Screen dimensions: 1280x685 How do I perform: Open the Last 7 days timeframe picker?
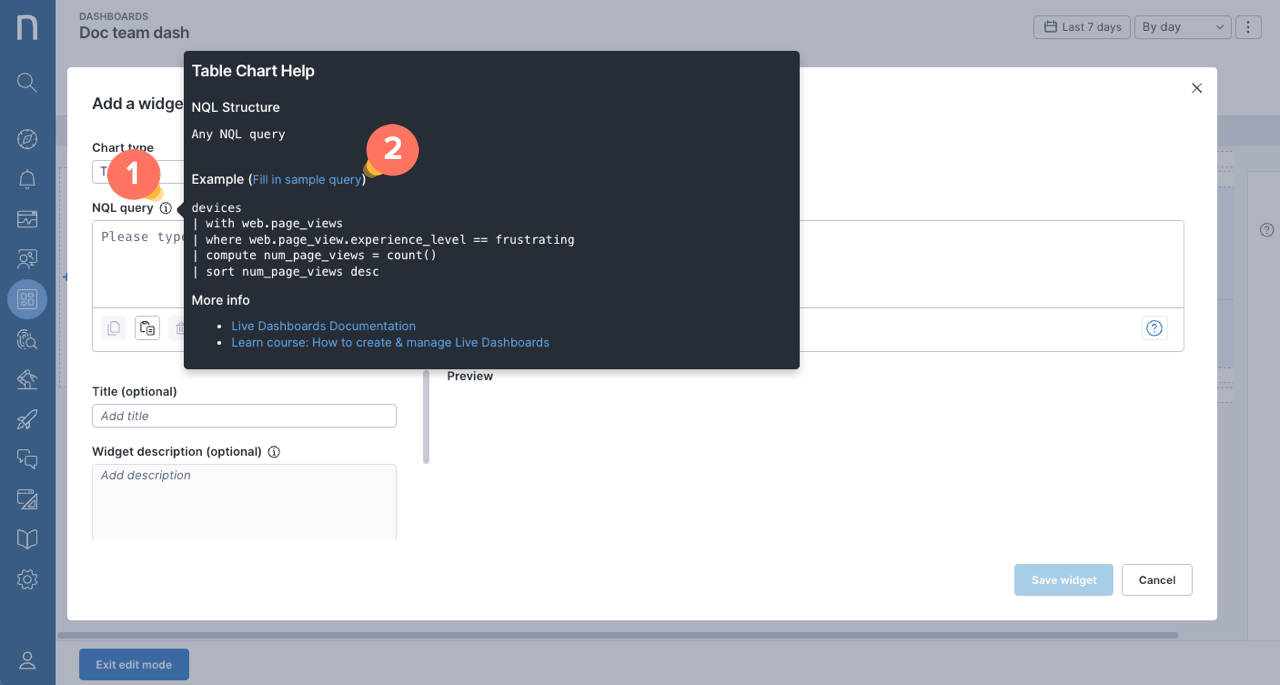click(1081, 27)
